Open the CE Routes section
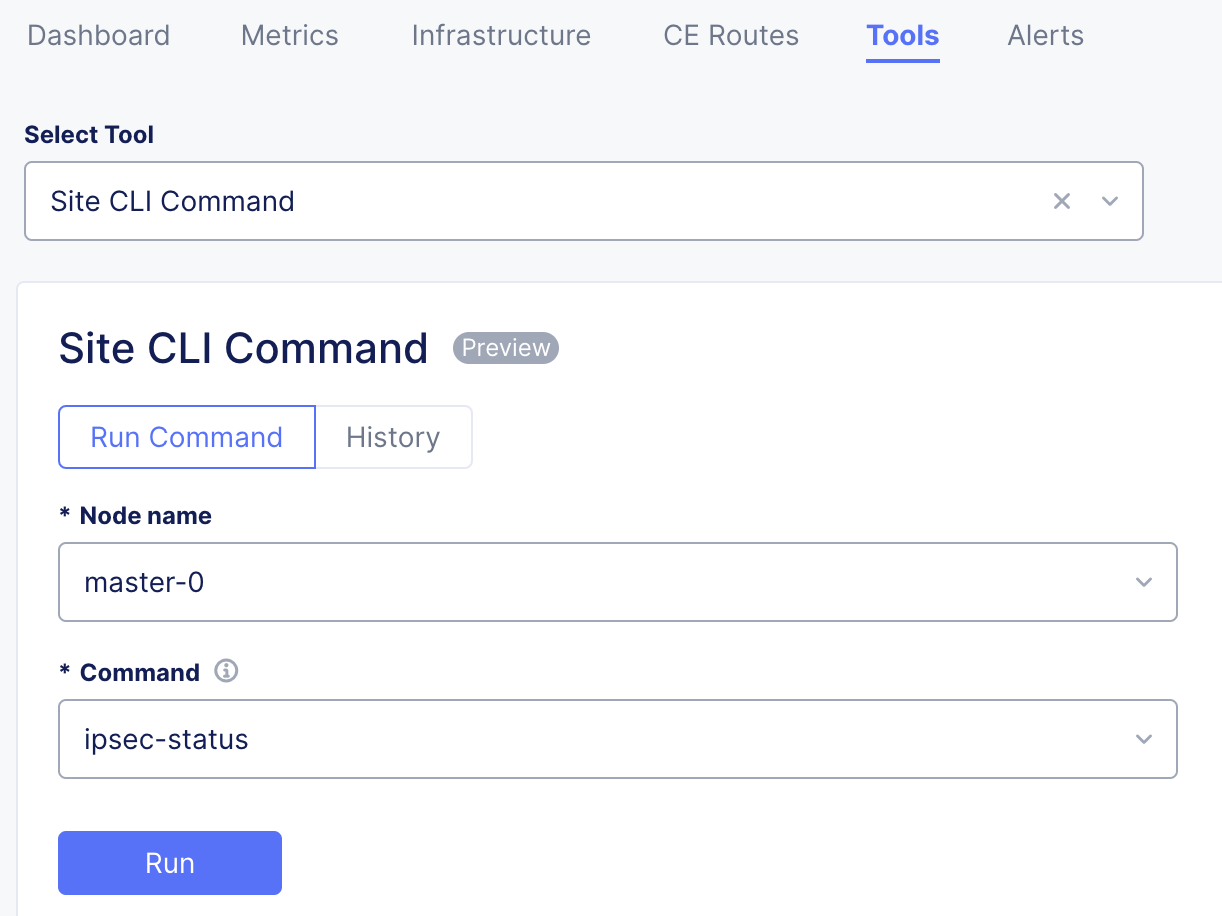Viewport: 1222px width, 916px height. [x=730, y=35]
